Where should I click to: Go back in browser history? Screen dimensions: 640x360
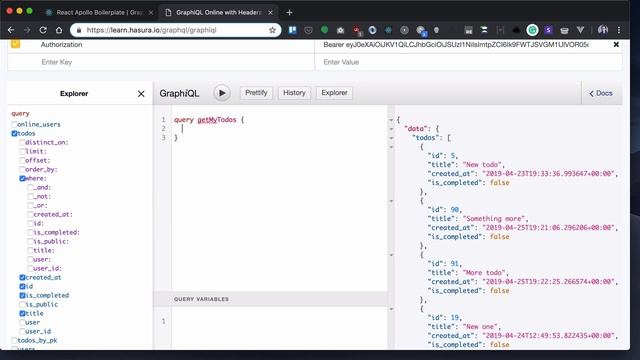click(11, 30)
